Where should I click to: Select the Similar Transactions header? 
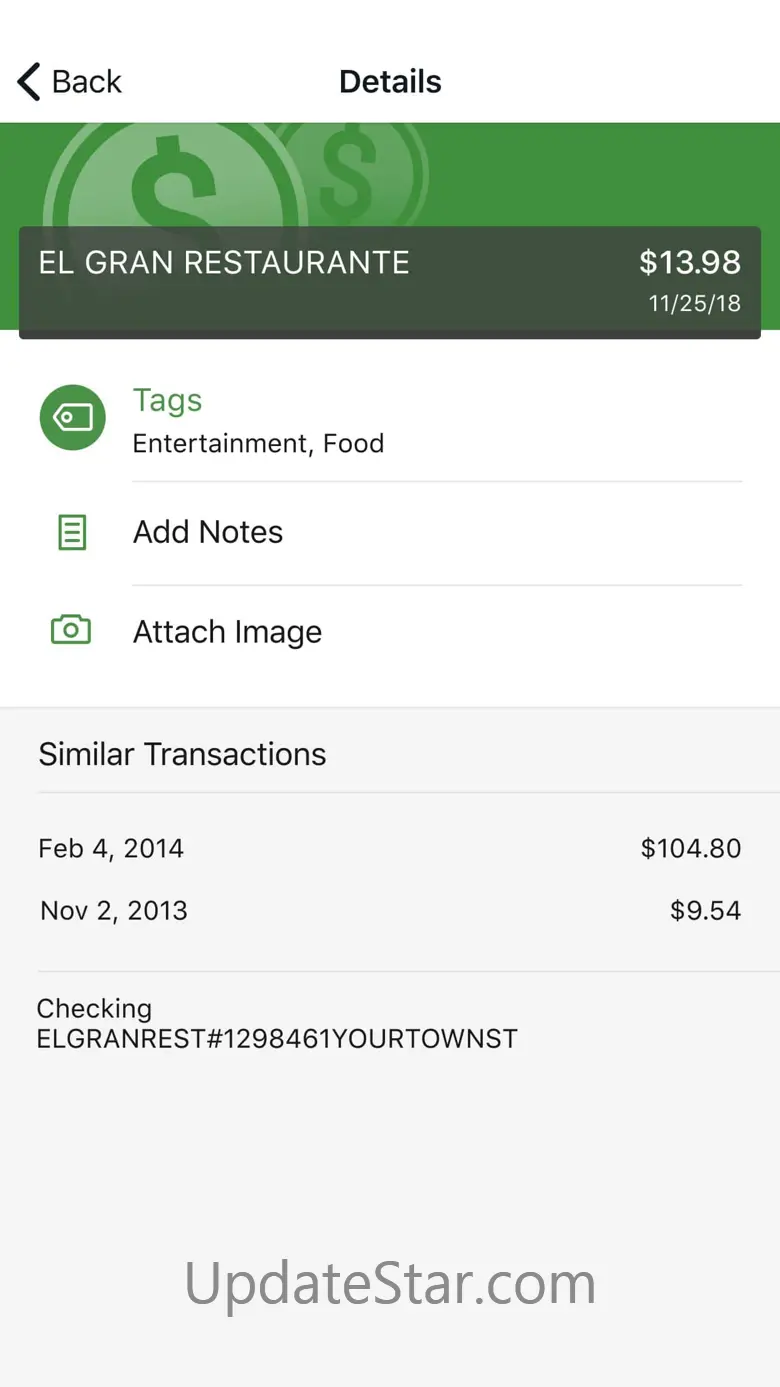[x=182, y=754]
